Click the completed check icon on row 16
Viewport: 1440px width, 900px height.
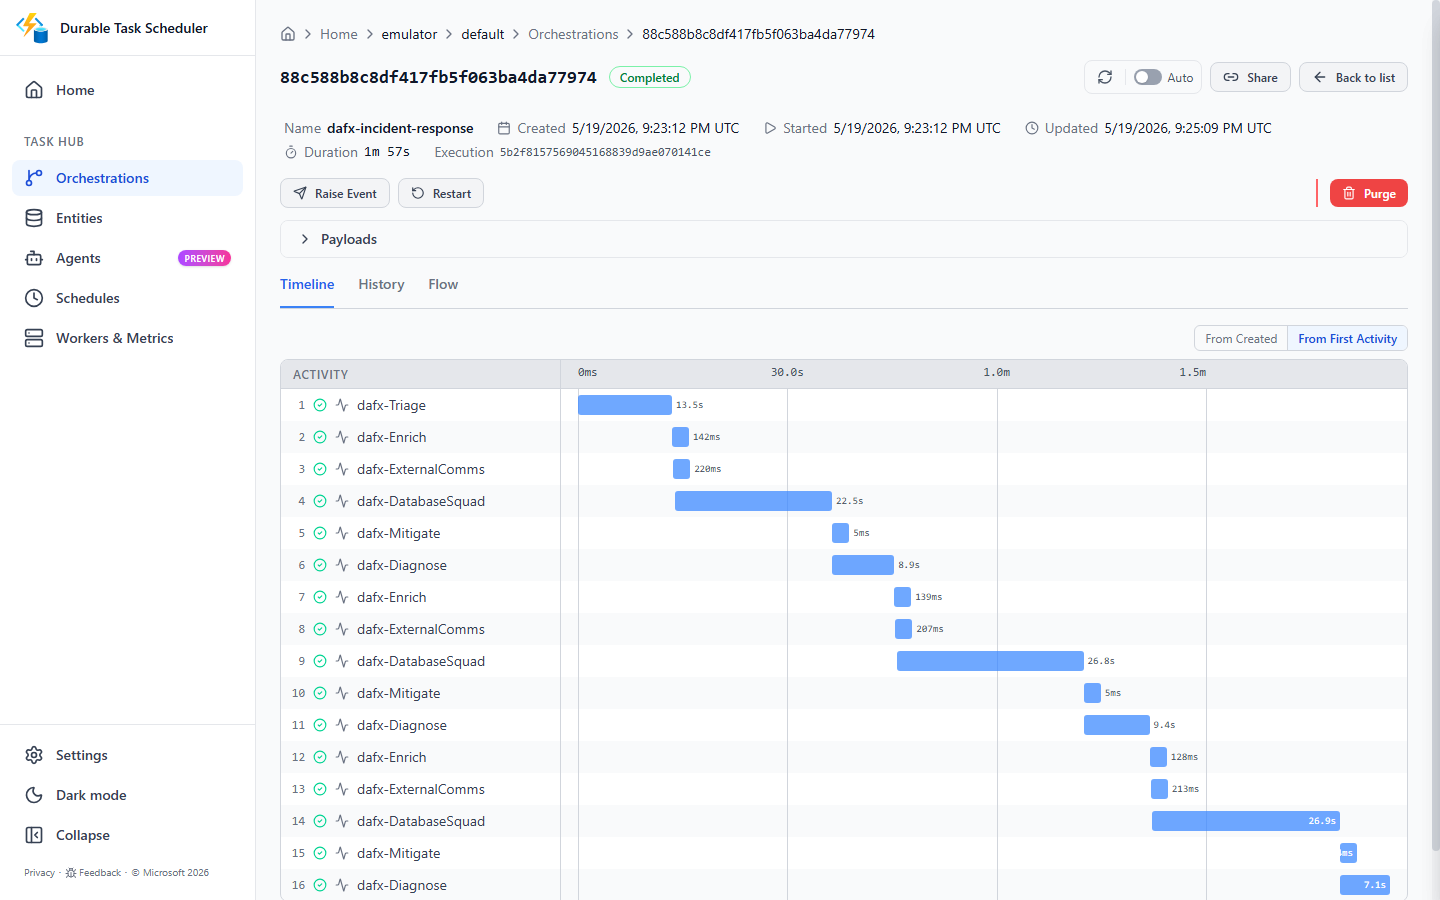[x=320, y=885]
